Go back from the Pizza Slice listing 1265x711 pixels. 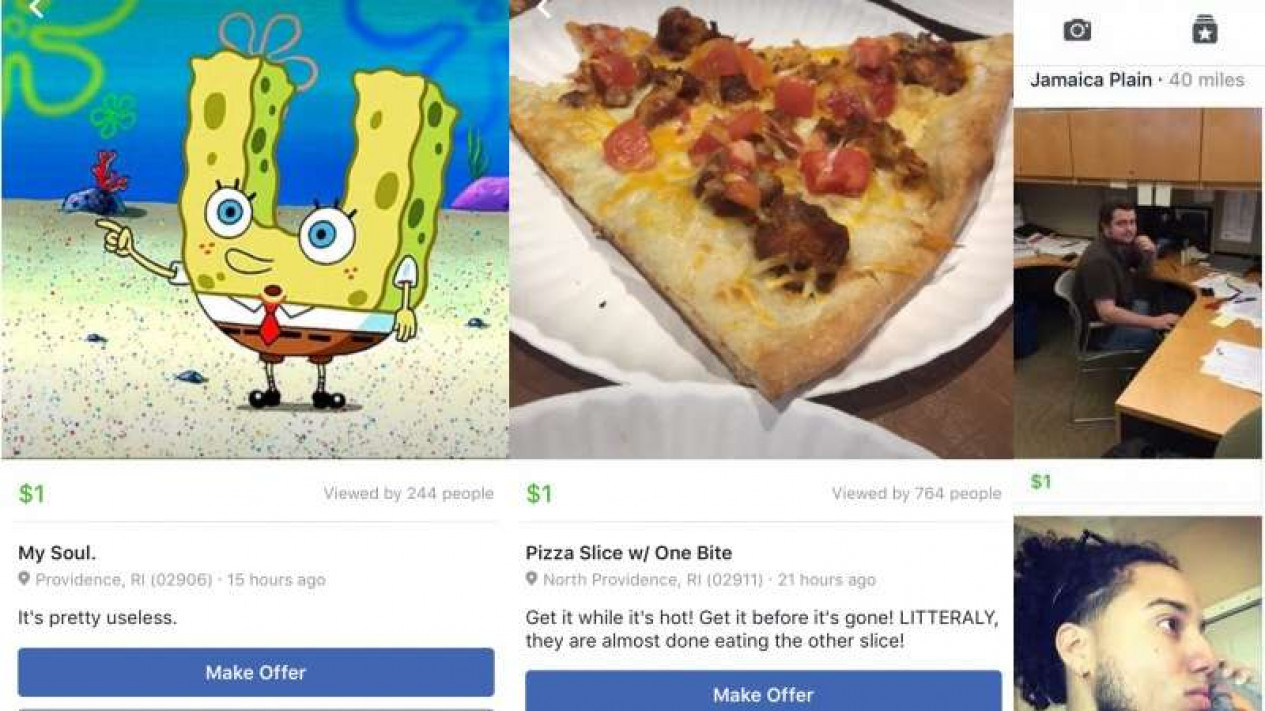click(x=544, y=9)
